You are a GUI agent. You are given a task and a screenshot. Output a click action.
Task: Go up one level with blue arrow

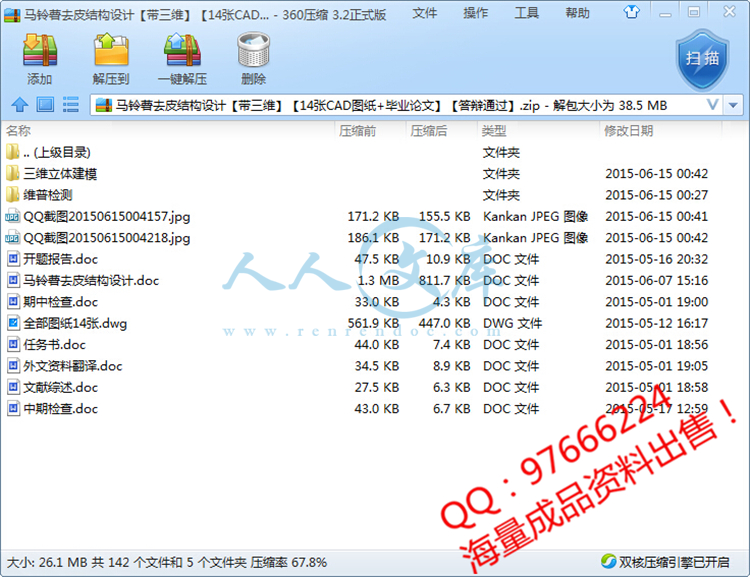tap(20, 104)
